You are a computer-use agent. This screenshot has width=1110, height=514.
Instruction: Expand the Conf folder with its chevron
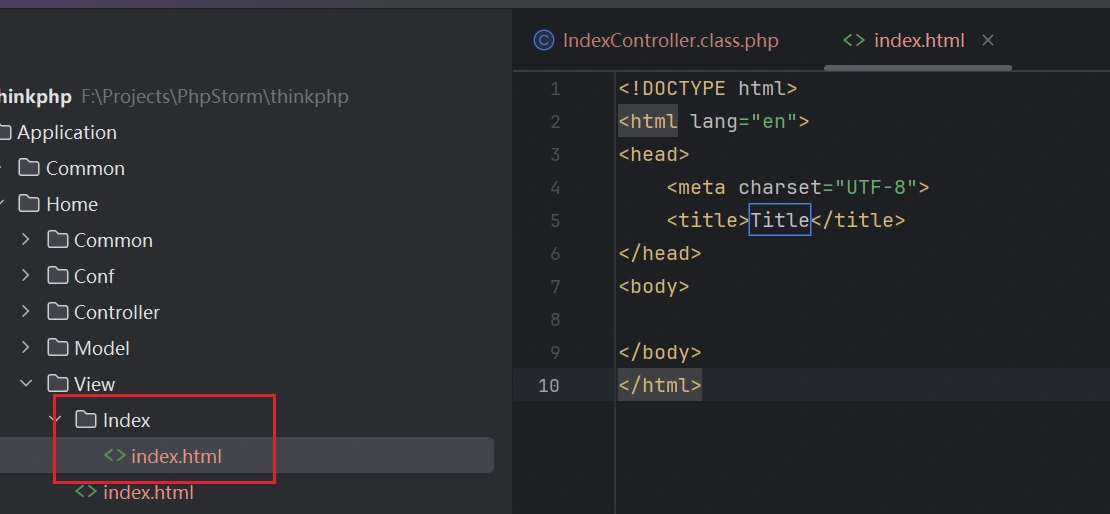pos(27,276)
